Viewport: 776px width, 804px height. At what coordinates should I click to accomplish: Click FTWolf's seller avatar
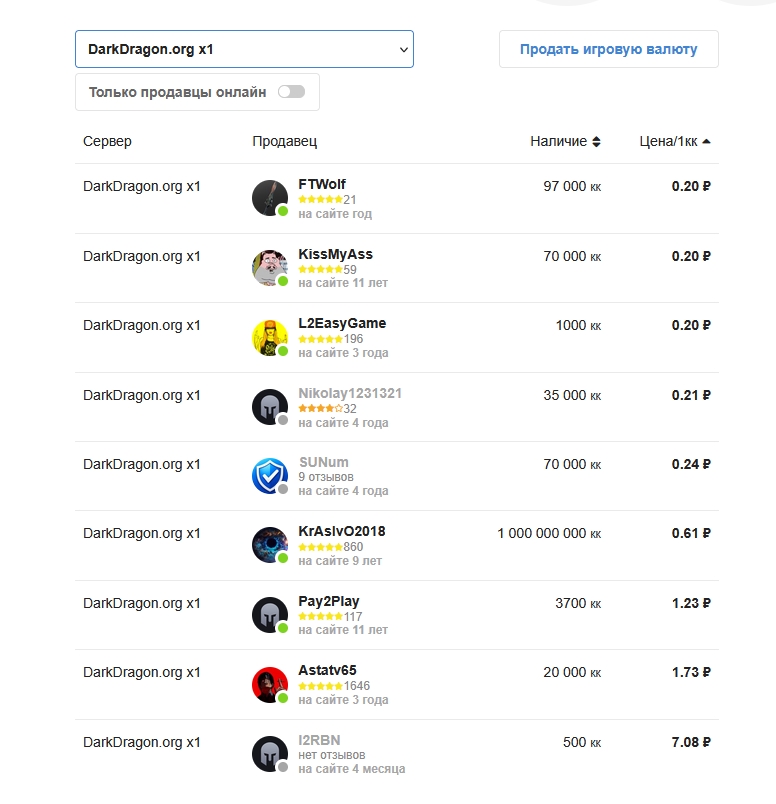(270, 198)
